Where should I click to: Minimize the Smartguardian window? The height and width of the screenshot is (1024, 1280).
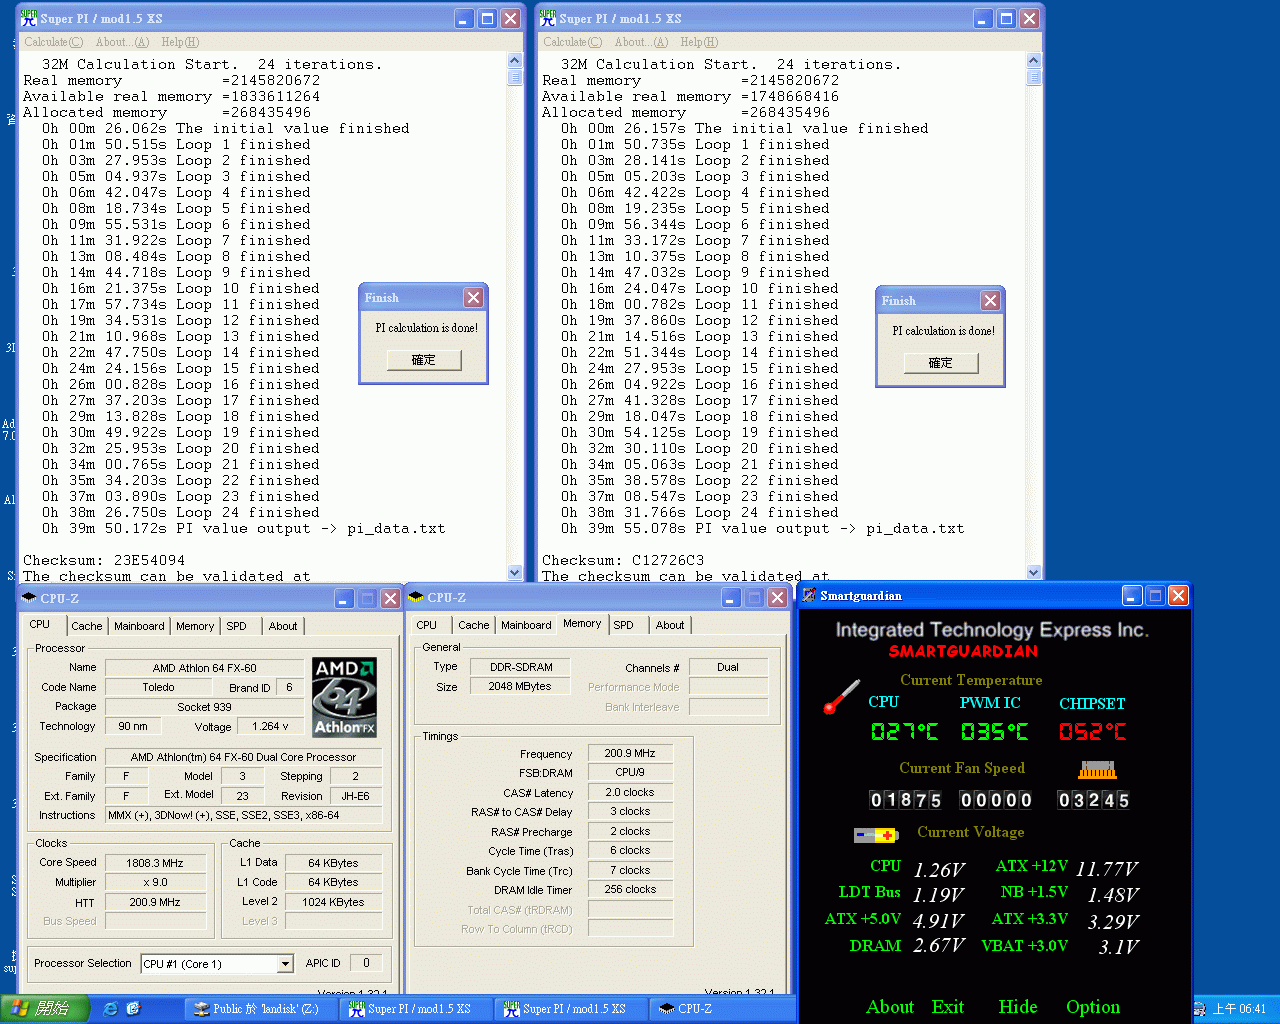coord(1132,595)
